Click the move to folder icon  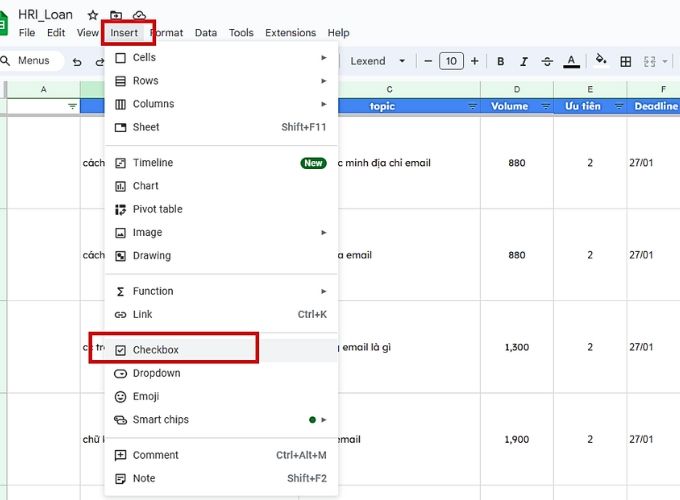pos(116,15)
